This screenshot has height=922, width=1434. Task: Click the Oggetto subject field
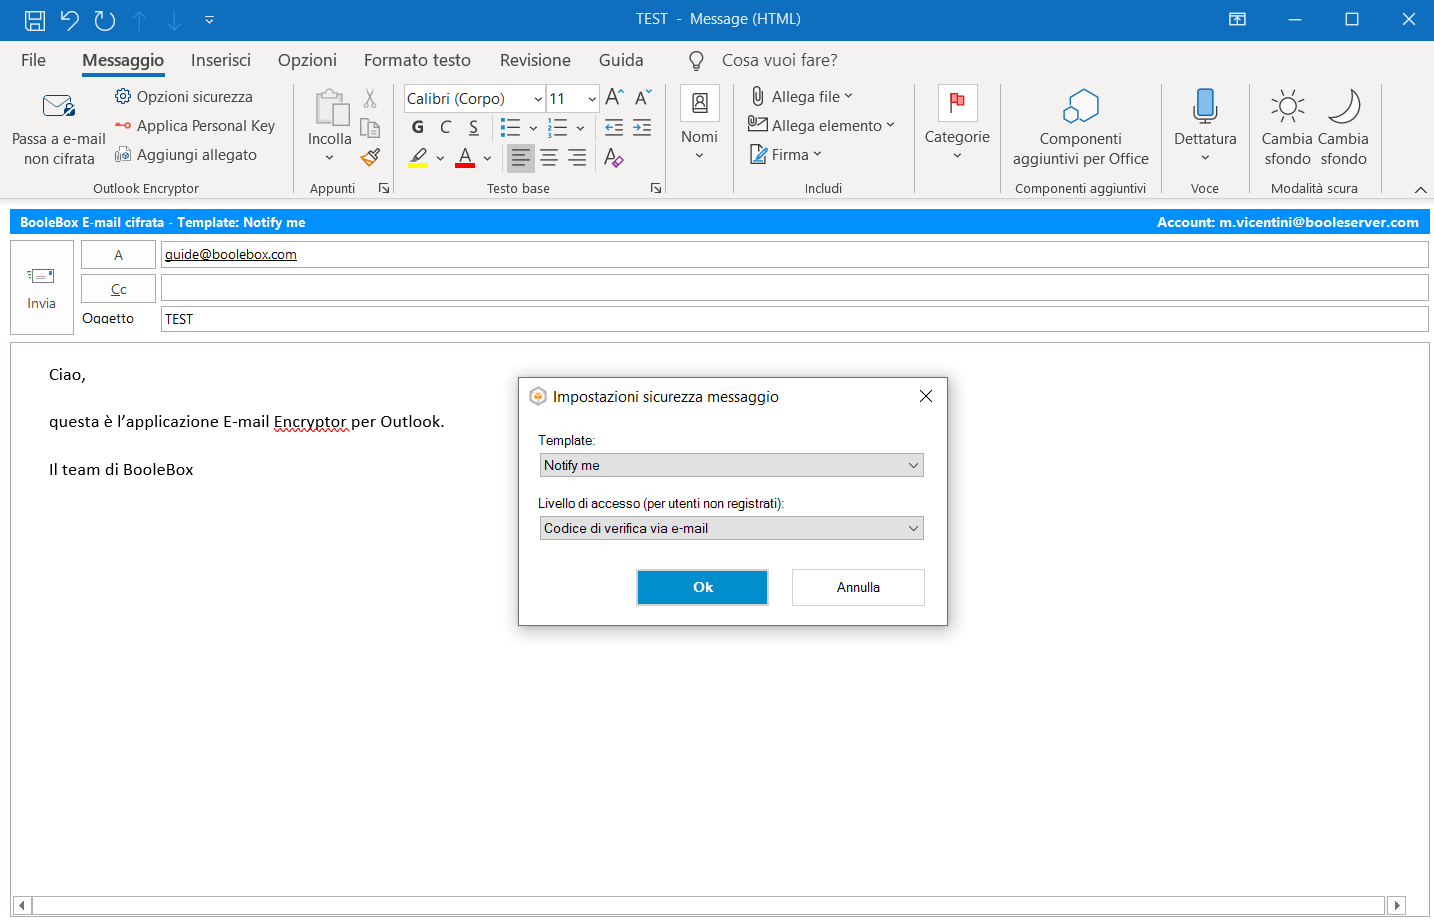[x=794, y=319]
